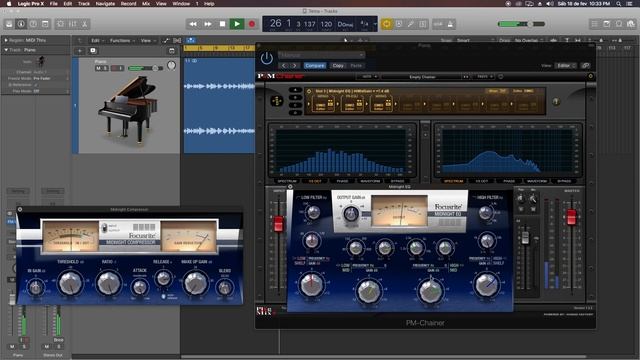Open Quick Help button in control bar

tap(33, 24)
